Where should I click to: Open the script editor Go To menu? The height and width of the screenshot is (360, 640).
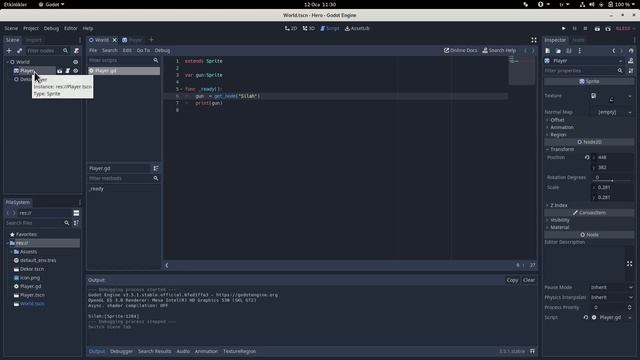point(143,51)
